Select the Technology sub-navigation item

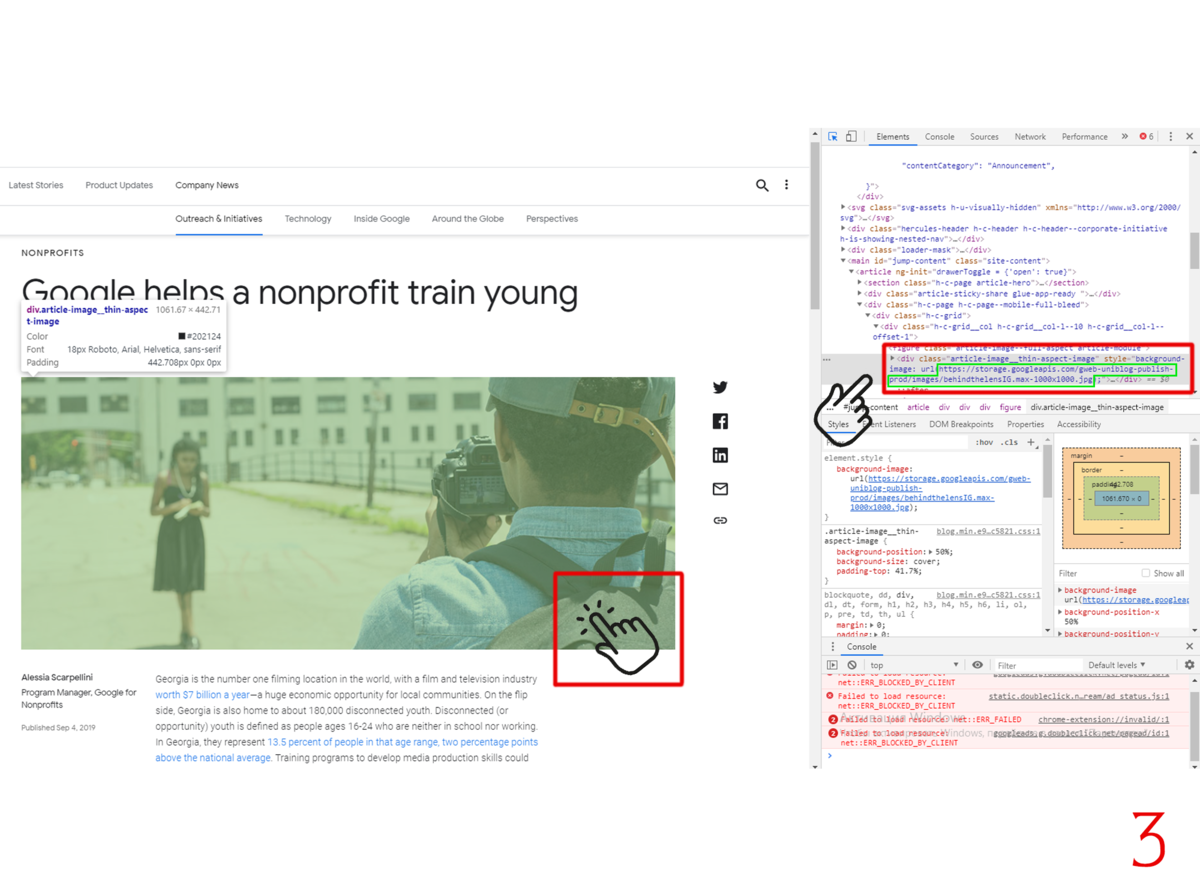308,219
